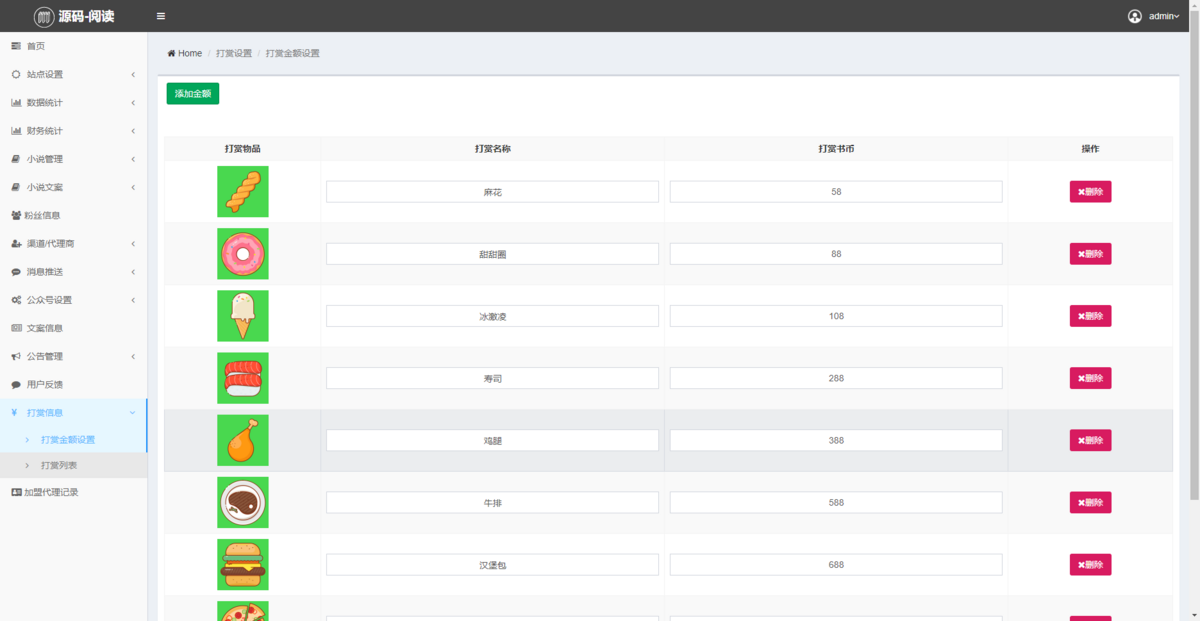The width and height of the screenshot is (1200, 621).
Task: Expand the 公众号设置 submenu chevron
Action: pos(133,300)
